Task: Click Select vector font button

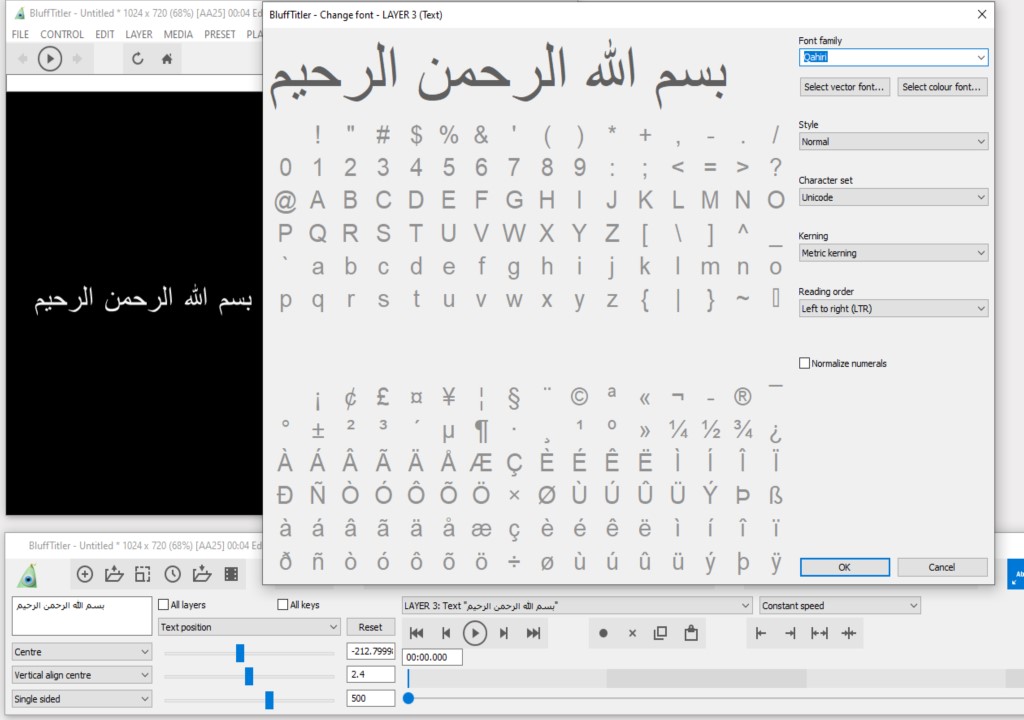Action: 844,87
